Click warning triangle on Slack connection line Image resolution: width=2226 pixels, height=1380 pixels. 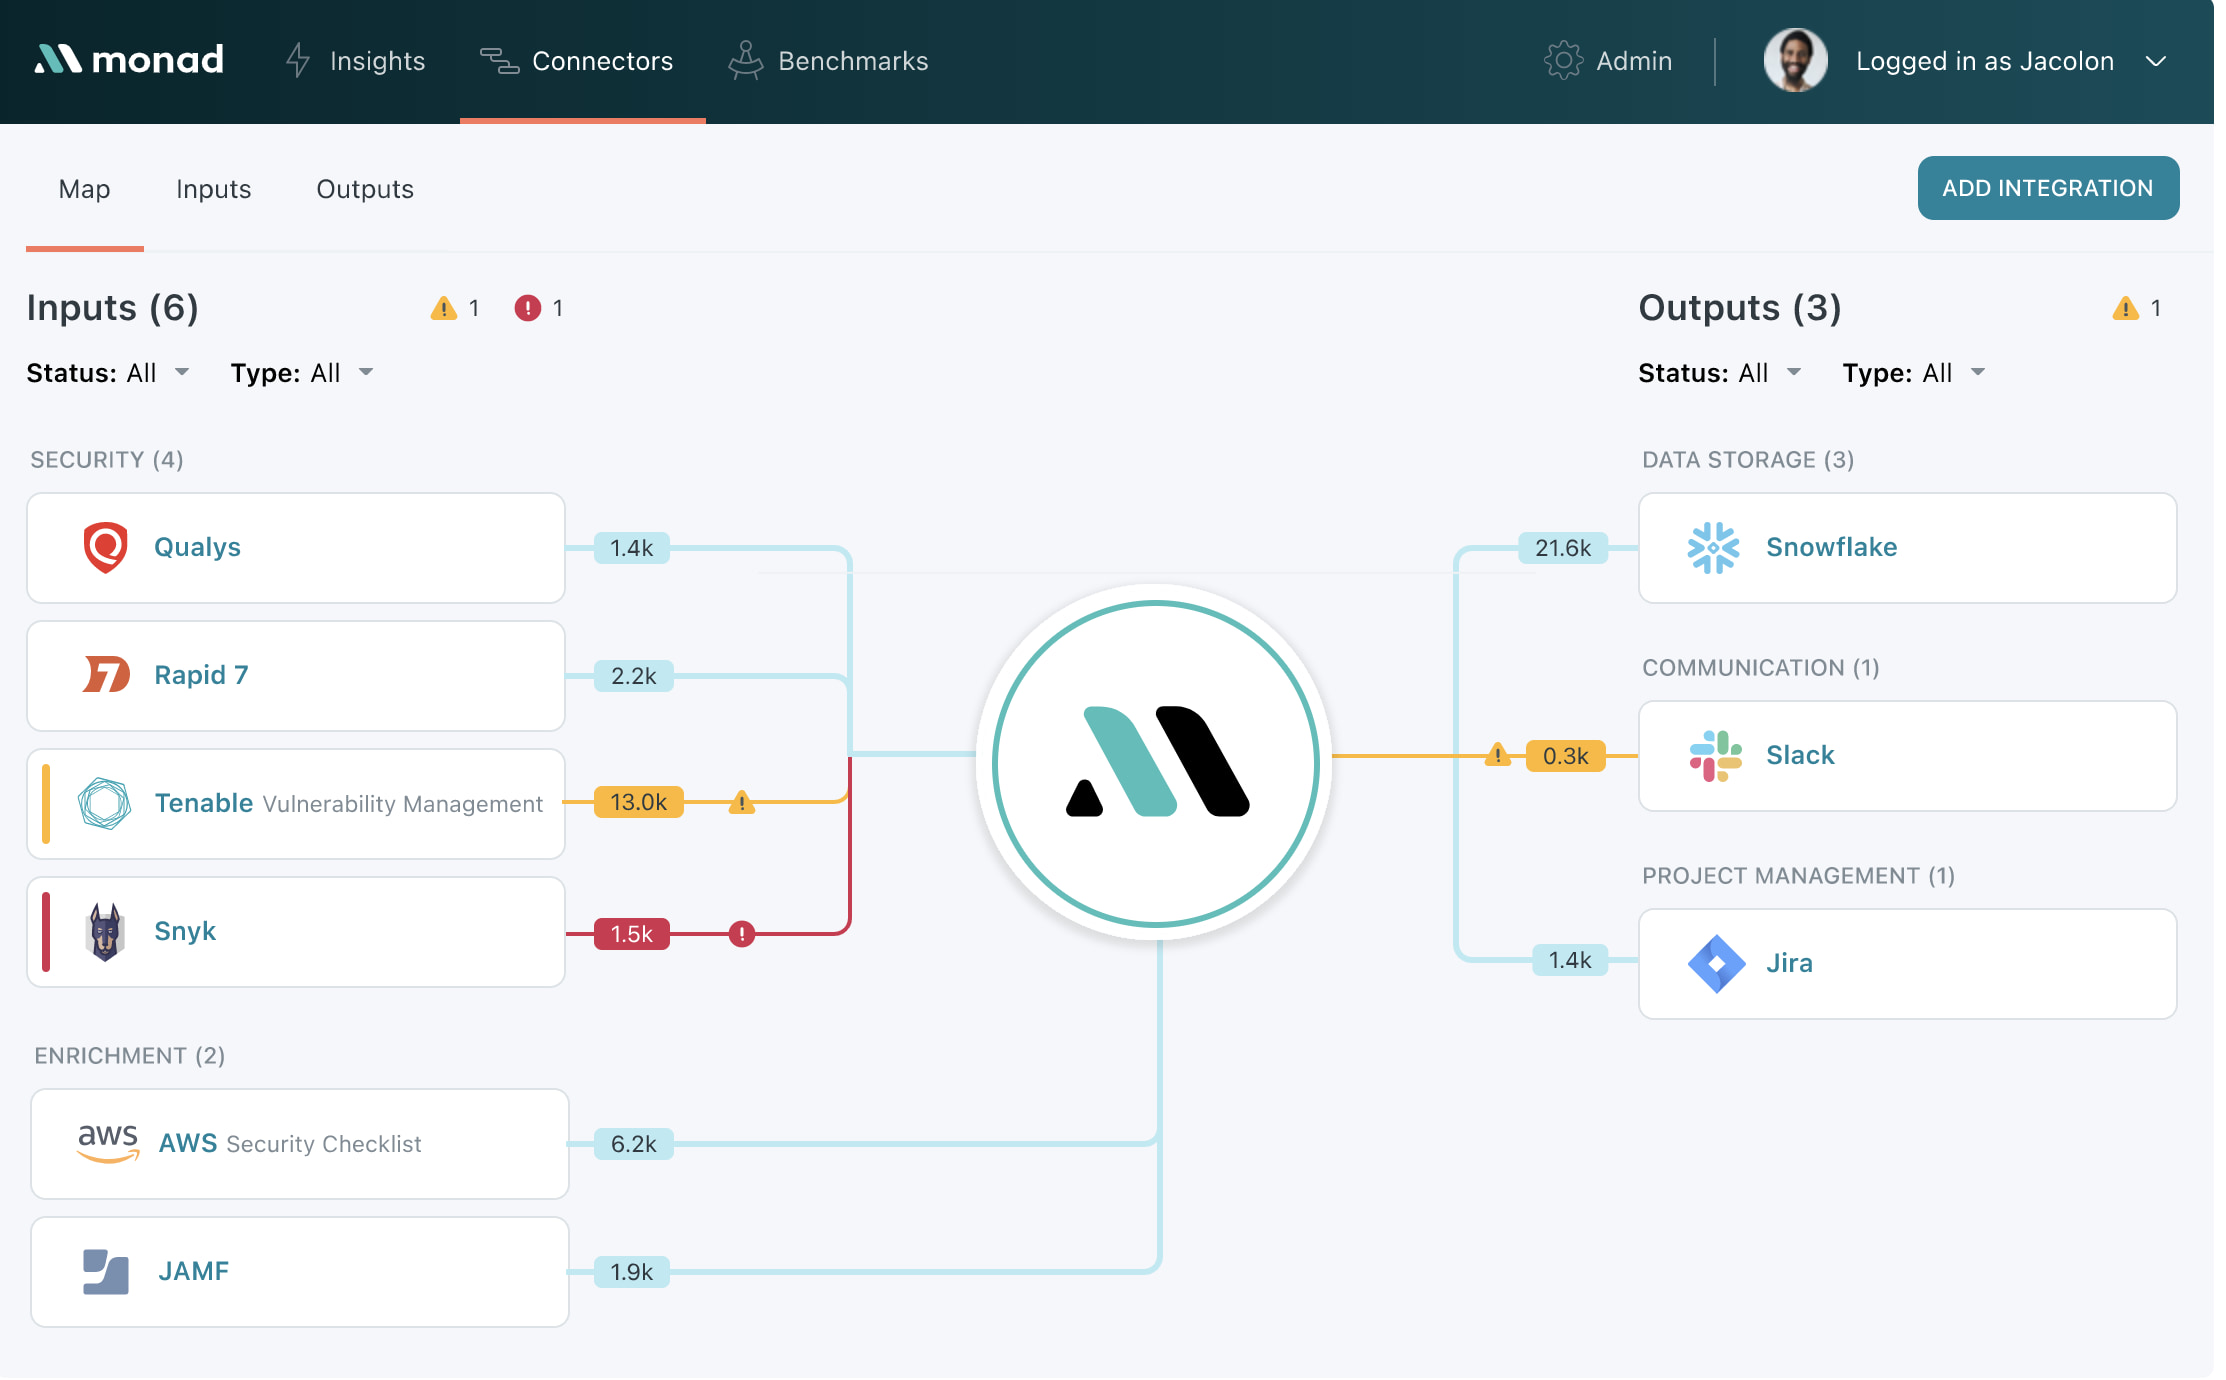[x=1497, y=754]
